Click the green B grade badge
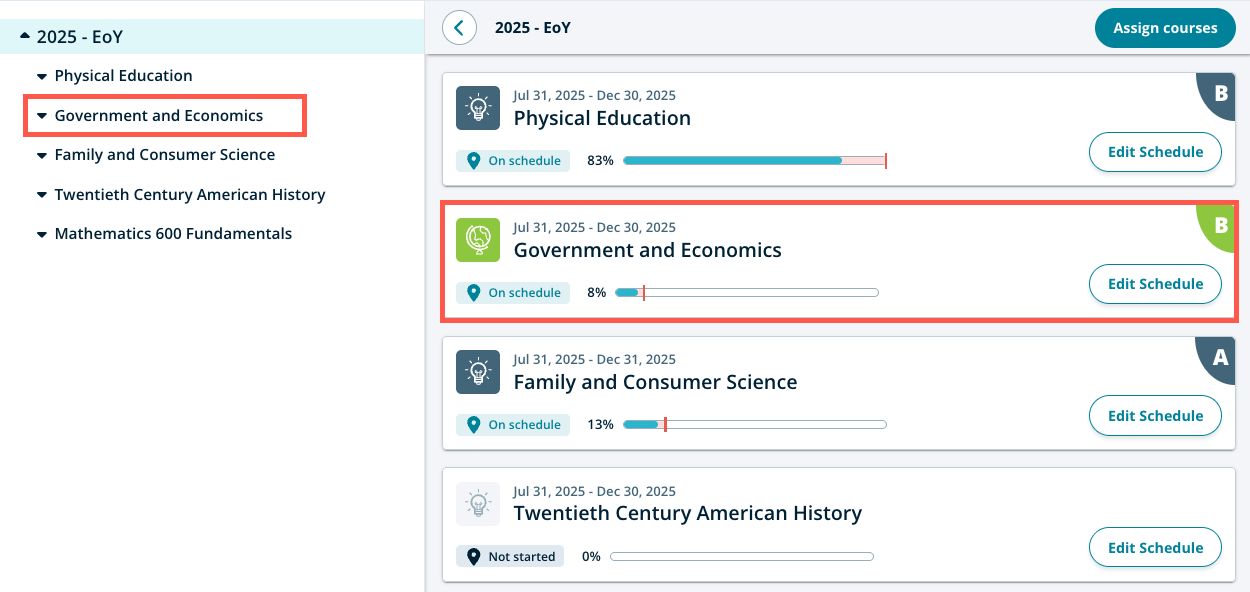Viewport: 1250px width, 592px height. pyautogui.click(x=1220, y=226)
